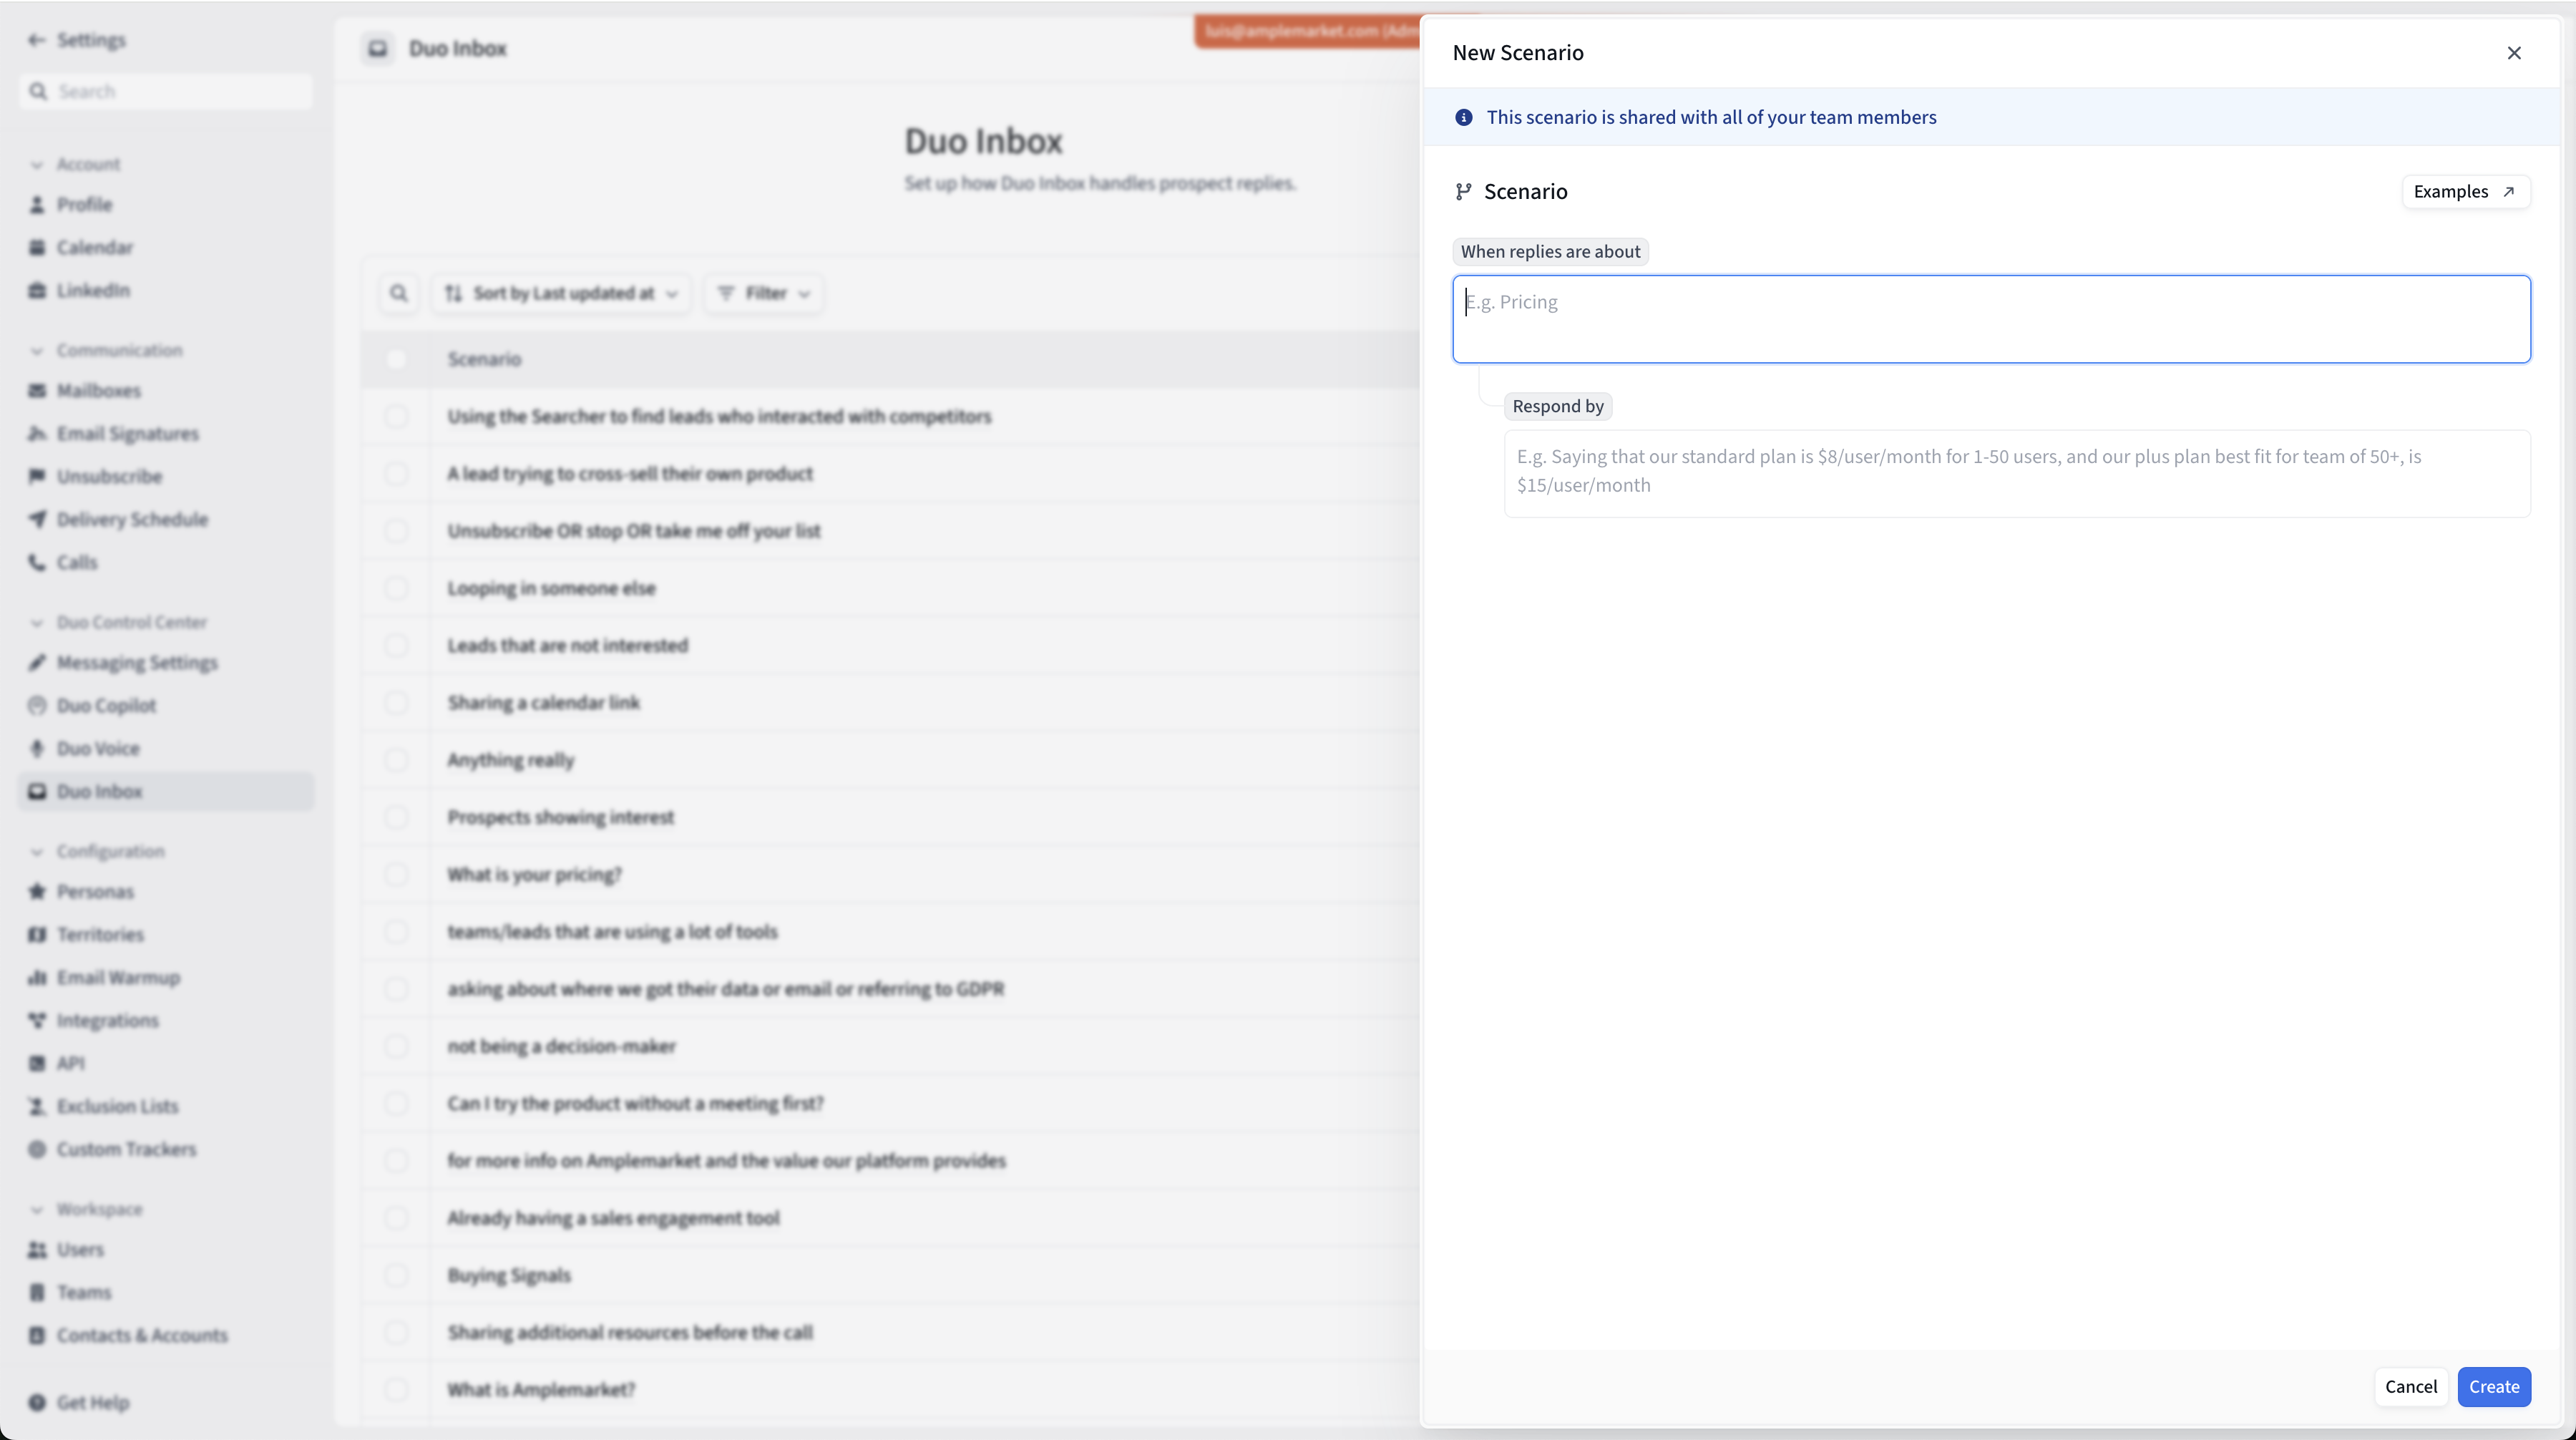Click the Get Help icon in sidebar
Image resolution: width=2576 pixels, height=1440 pixels.
point(37,1402)
